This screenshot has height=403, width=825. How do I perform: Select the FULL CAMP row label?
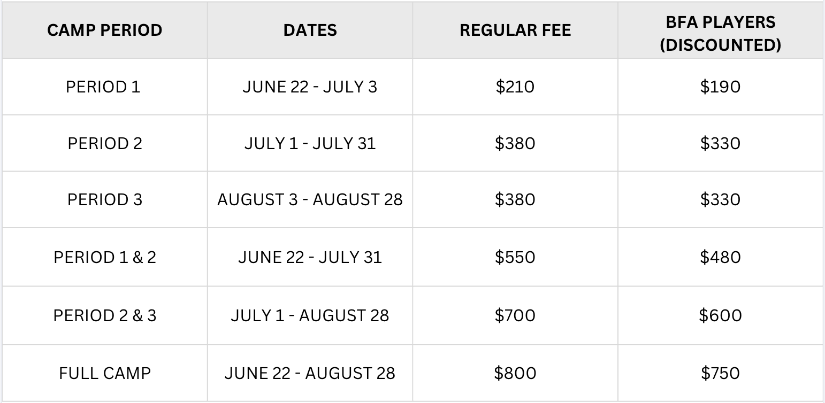coord(105,373)
